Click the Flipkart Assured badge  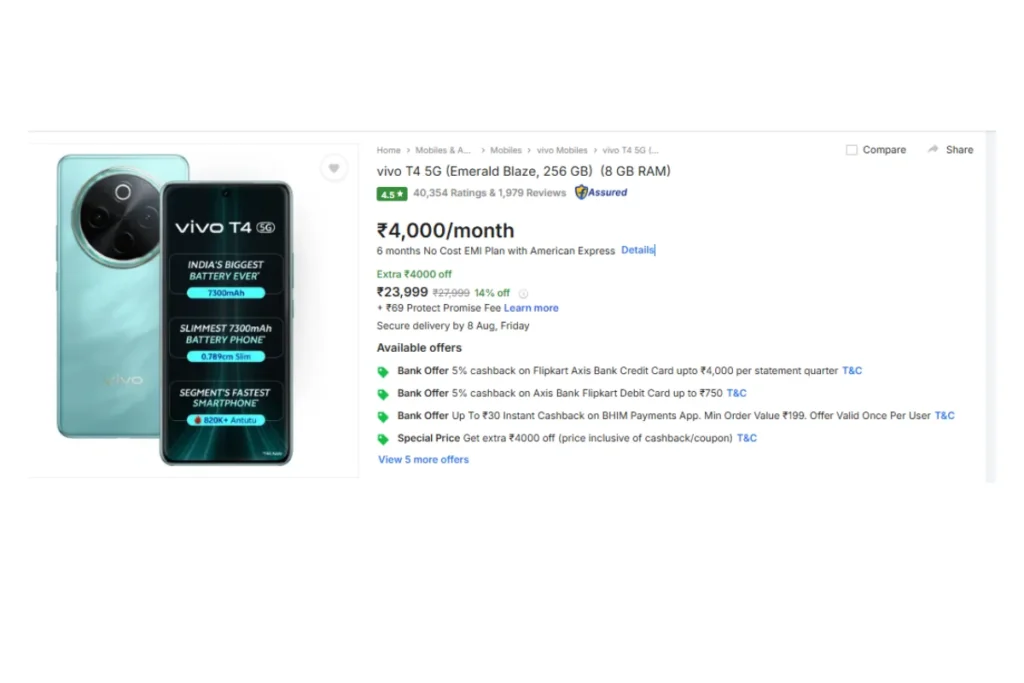(x=601, y=193)
